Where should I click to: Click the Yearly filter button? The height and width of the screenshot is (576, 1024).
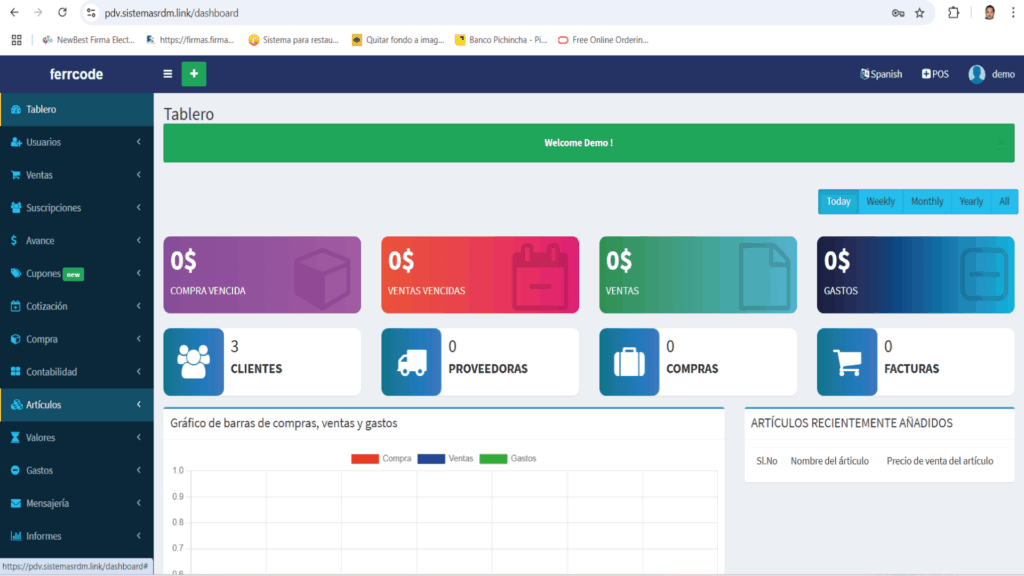click(x=971, y=201)
